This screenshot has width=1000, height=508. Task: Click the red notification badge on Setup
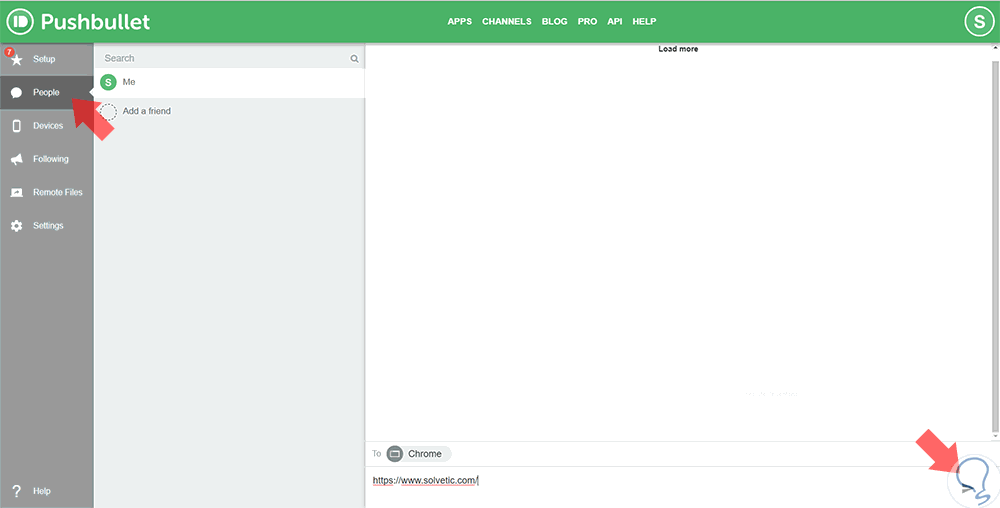(9, 52)
